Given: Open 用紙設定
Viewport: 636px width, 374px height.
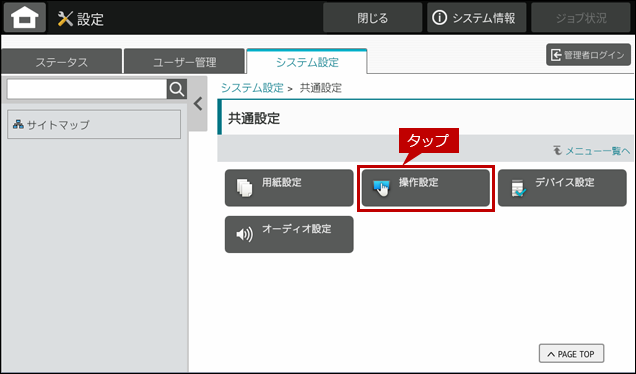Looking at the screenshot, I should pyautogui.click(x=289, y=188).
